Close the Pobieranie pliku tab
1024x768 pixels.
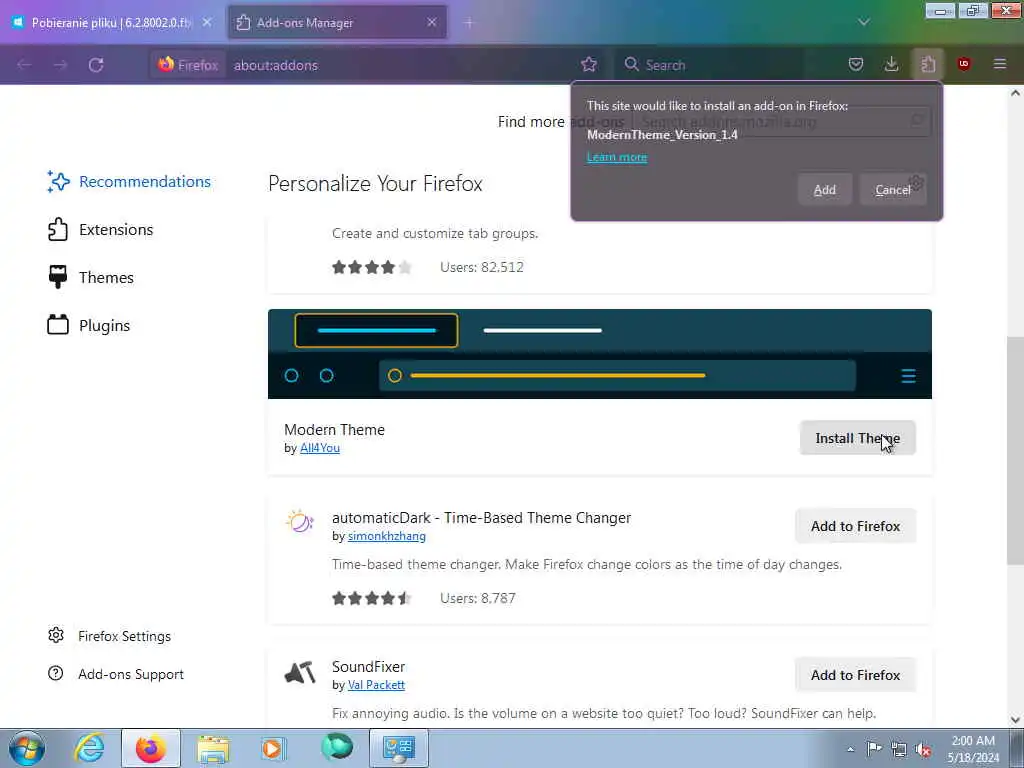click(207, 22)
